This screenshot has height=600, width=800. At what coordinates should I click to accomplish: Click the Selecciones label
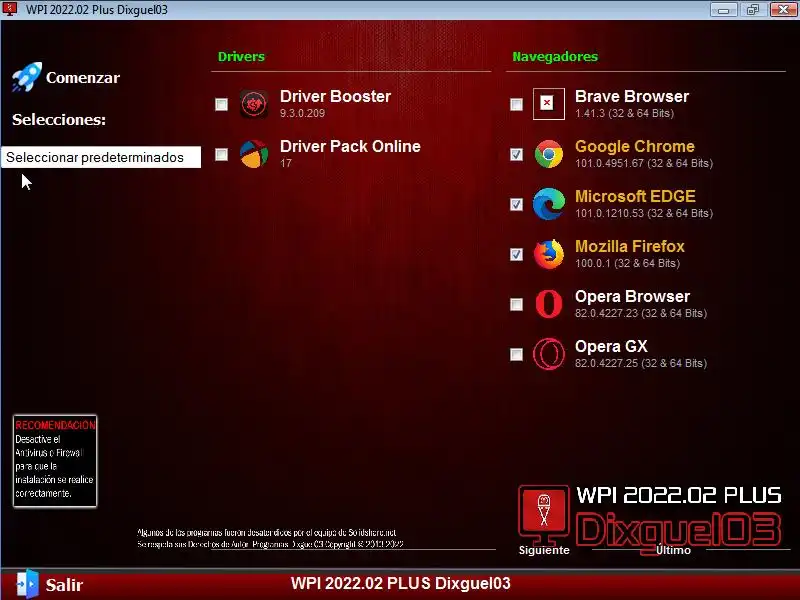(x=59, y=119)
